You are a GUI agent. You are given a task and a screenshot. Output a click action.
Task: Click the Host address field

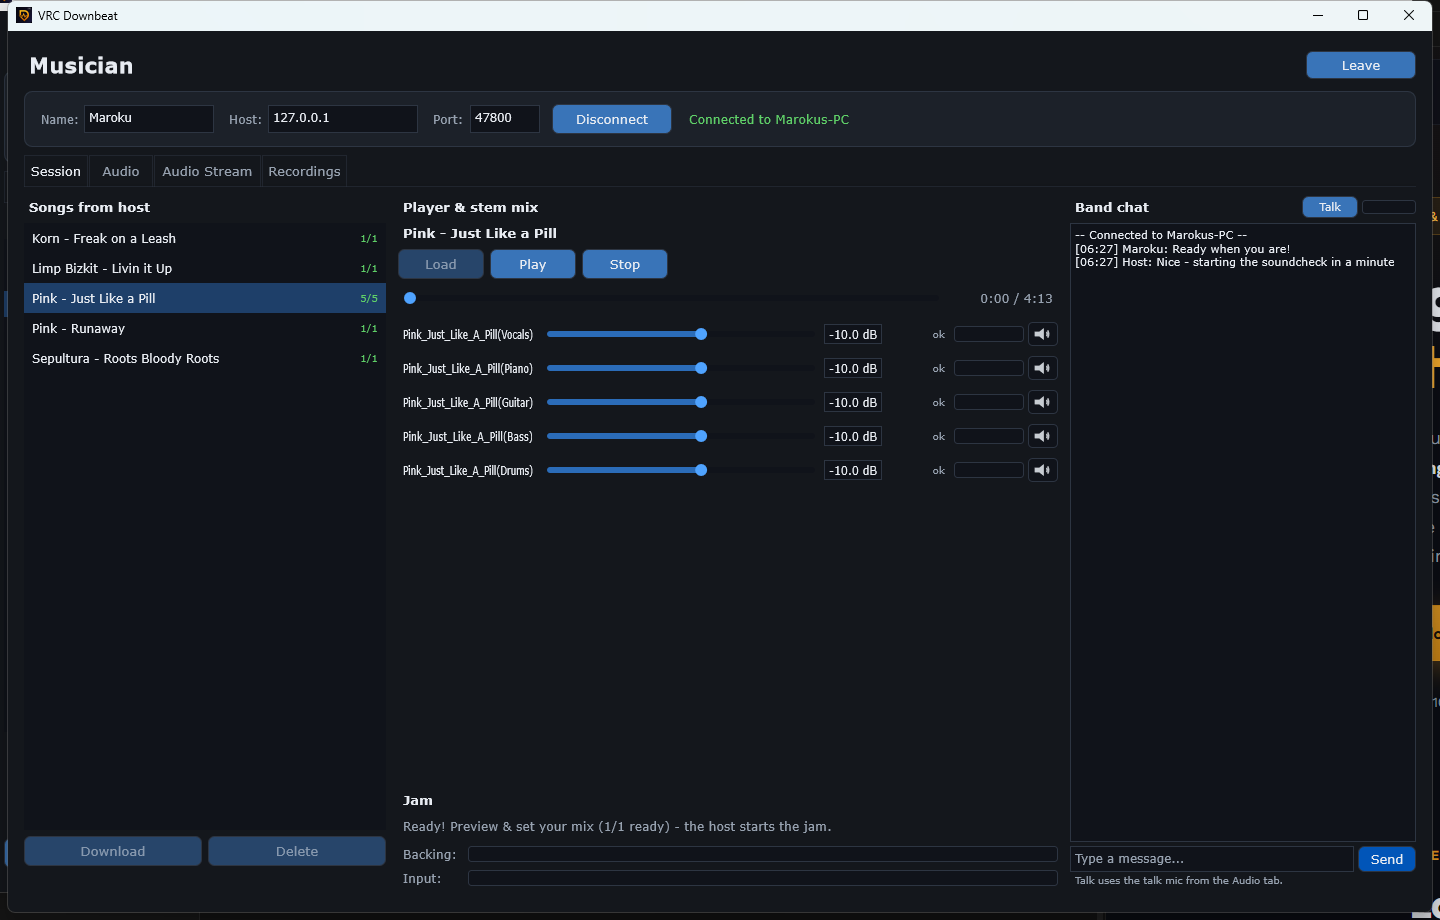pyautogui.click(x=342, y=118)
